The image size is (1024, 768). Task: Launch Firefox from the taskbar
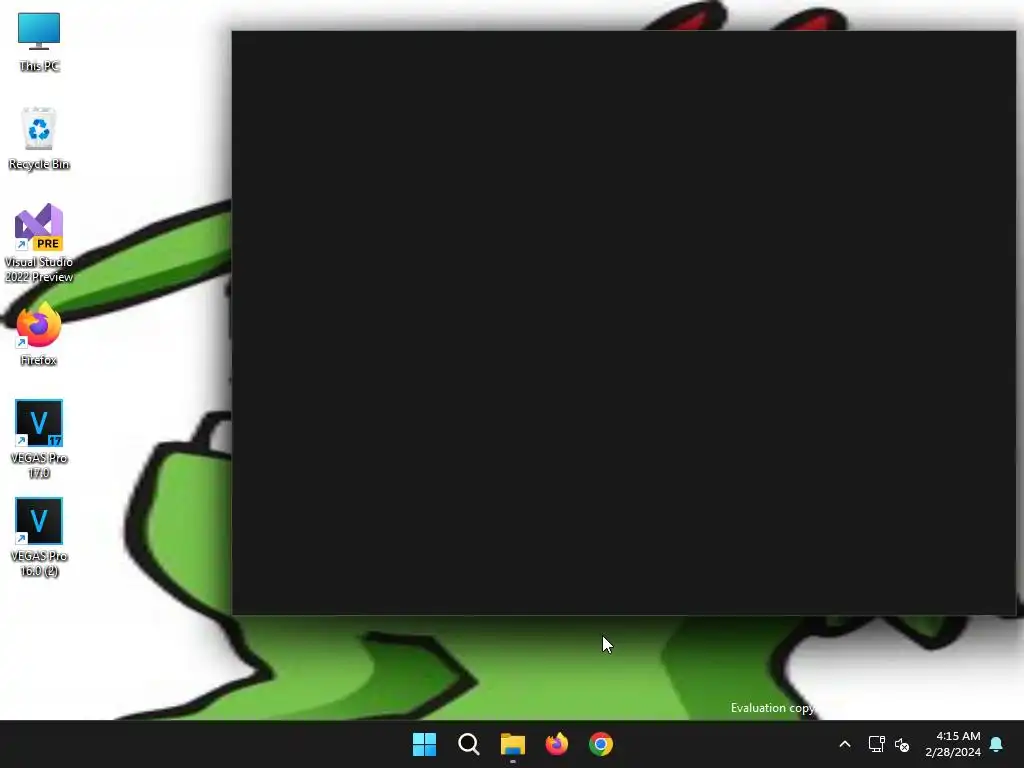pos(557,744)
